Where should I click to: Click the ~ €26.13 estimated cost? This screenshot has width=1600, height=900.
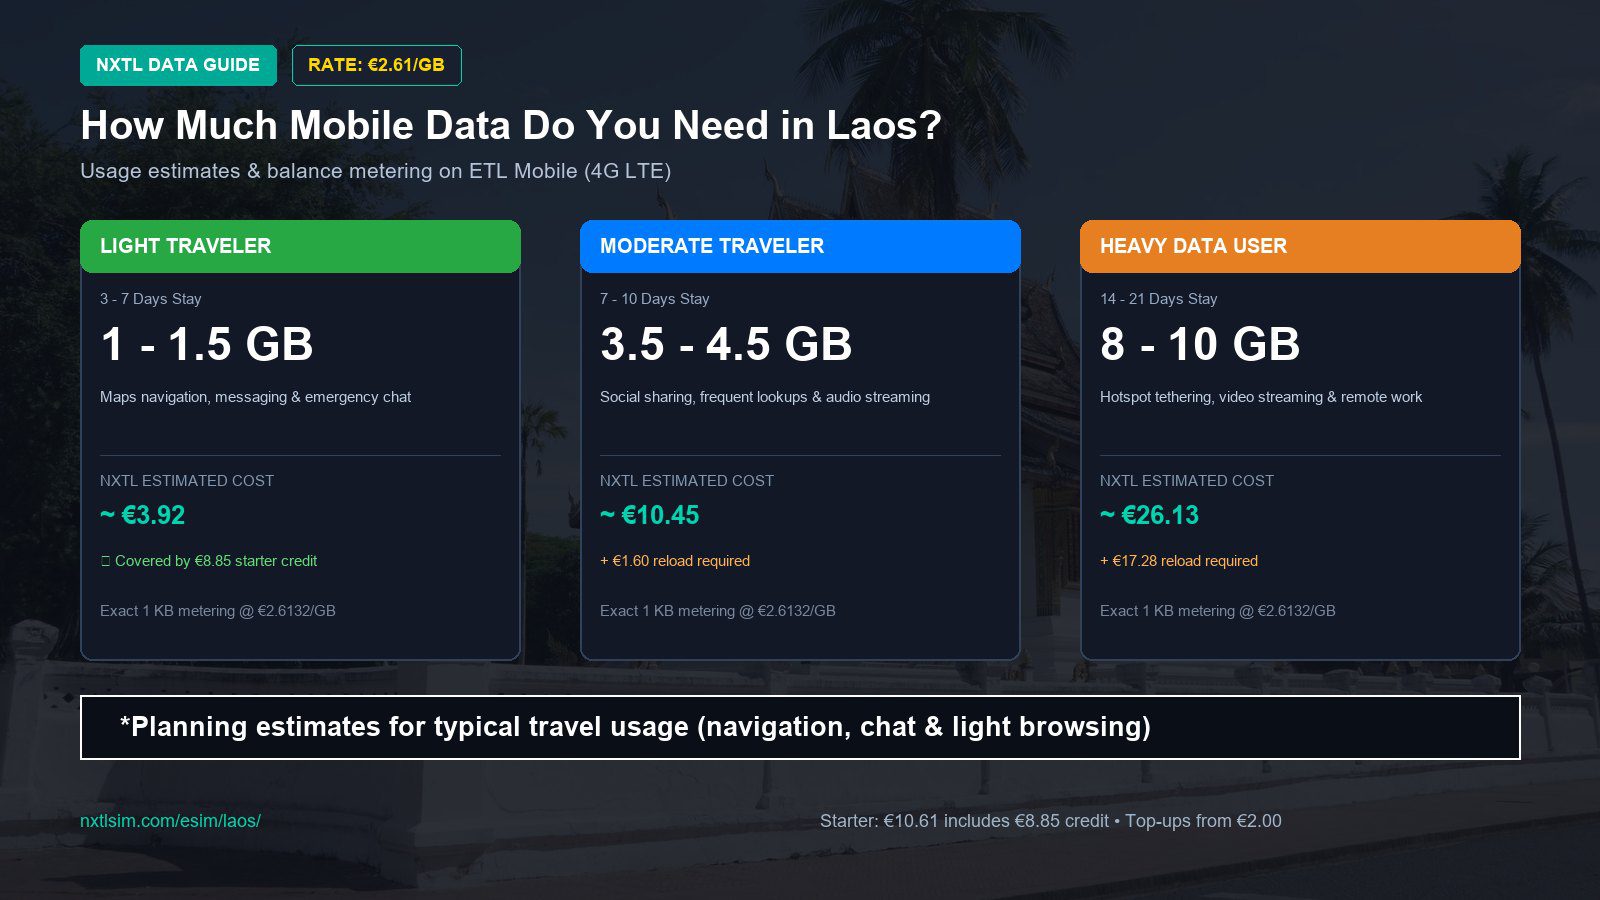pyautogui.click(x=1150, y=515)
